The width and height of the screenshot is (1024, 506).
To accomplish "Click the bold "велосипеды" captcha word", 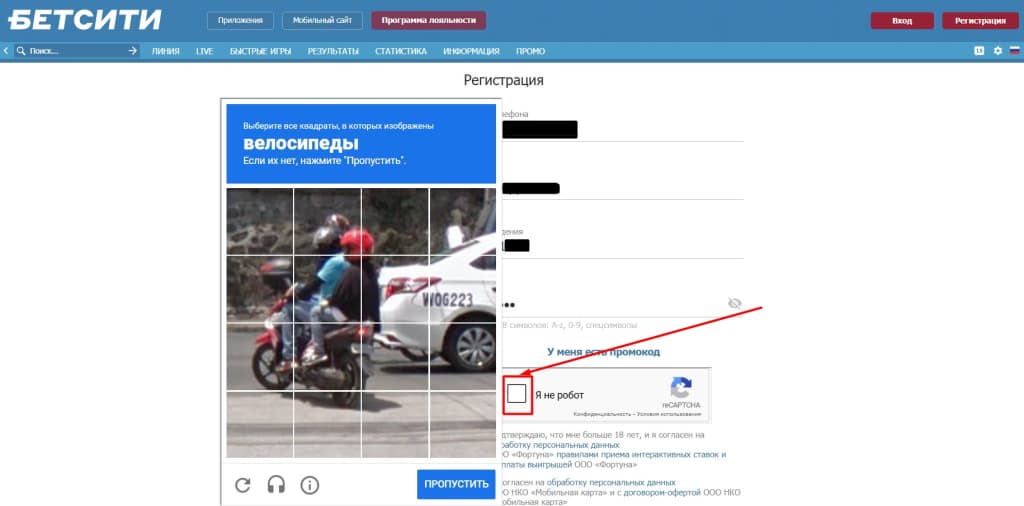I will pos(300,143).
